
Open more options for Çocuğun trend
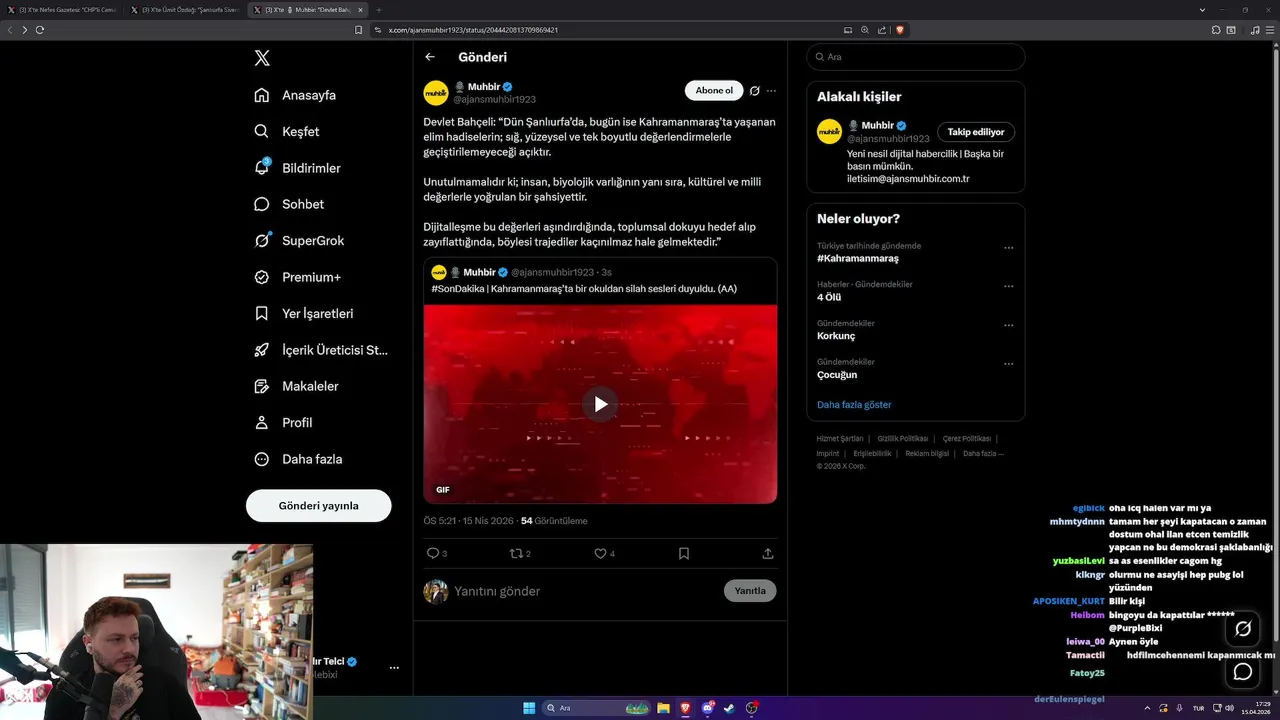pyautogui.click(x=1008, y=364)
